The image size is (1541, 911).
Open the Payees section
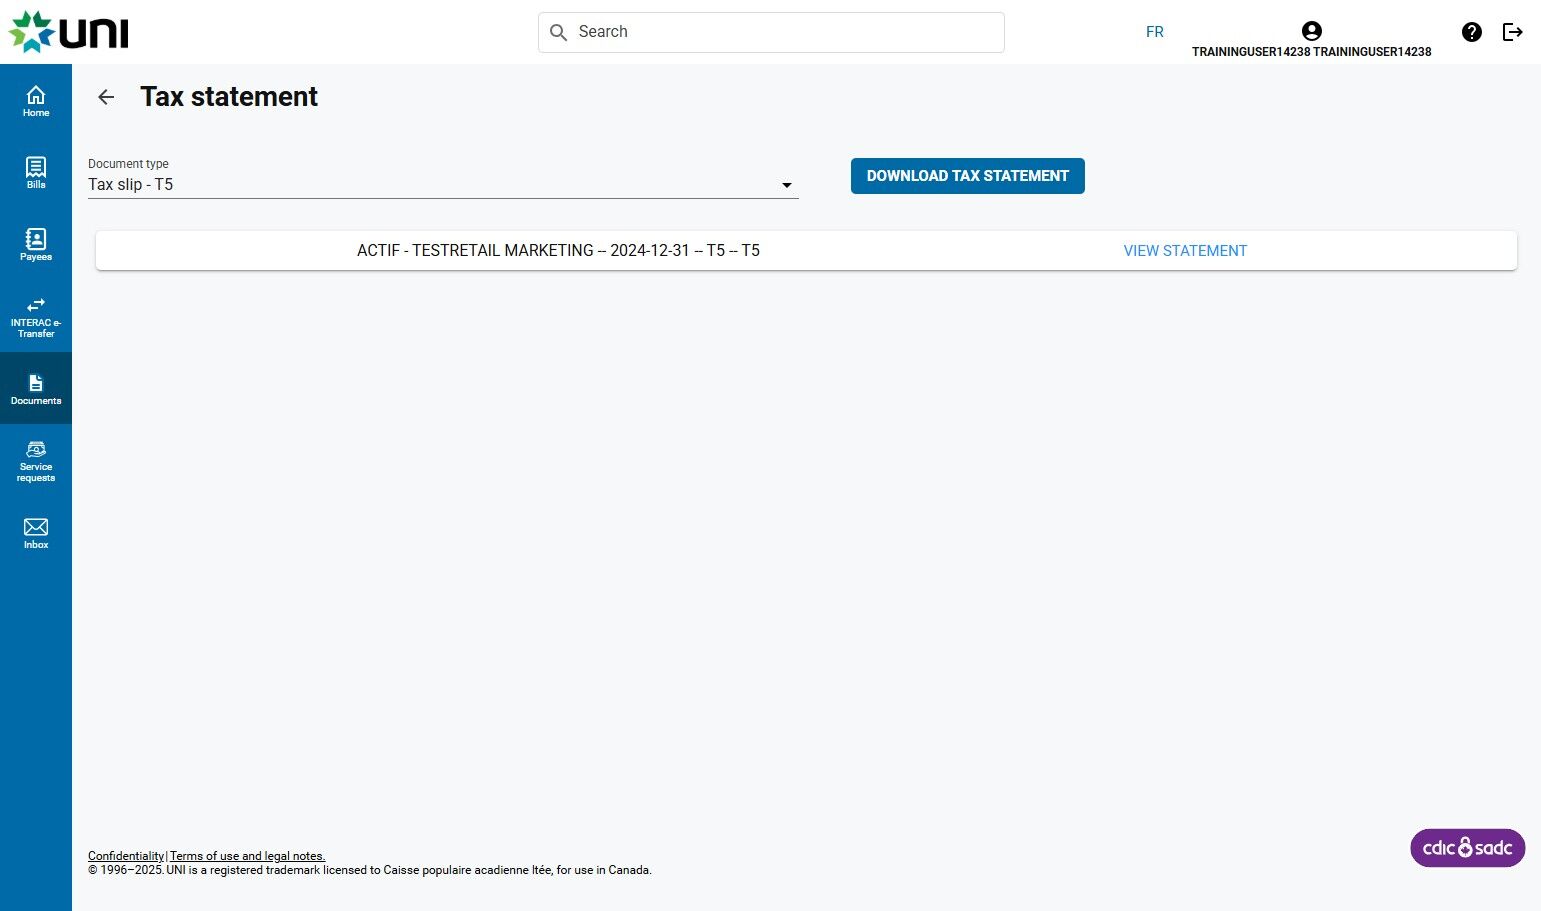tap(36, 244)
